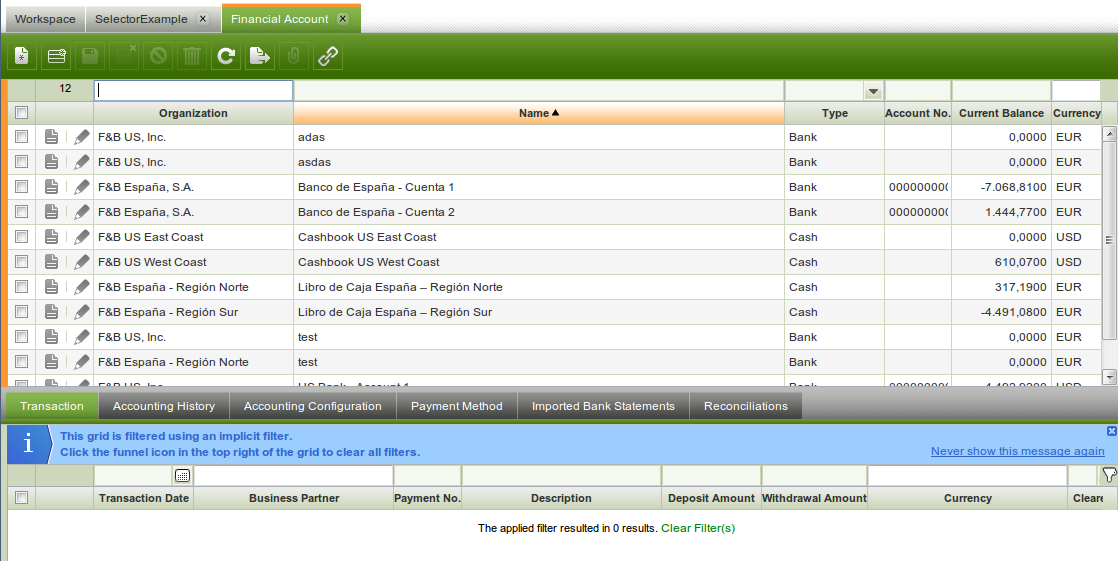Insert a new row in grid
1118x561 pixels.
pos(56,56)
